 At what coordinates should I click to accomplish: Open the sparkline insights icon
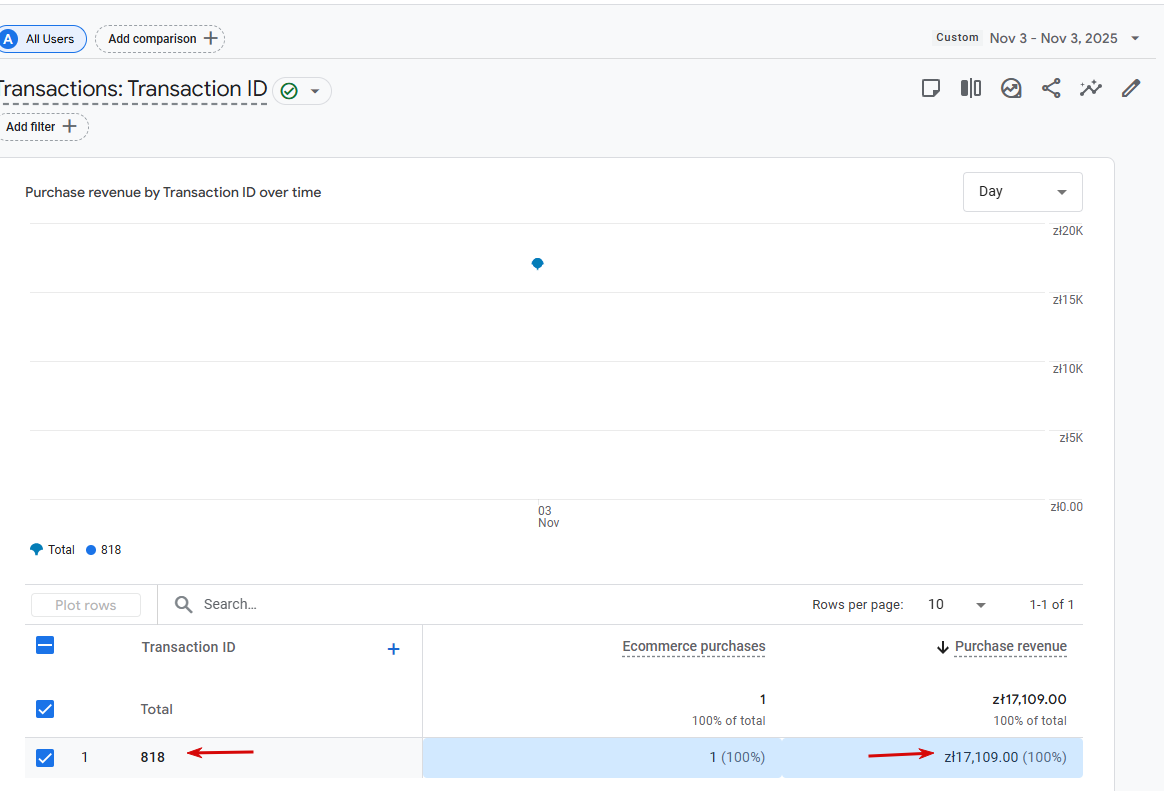[1090, 88]
